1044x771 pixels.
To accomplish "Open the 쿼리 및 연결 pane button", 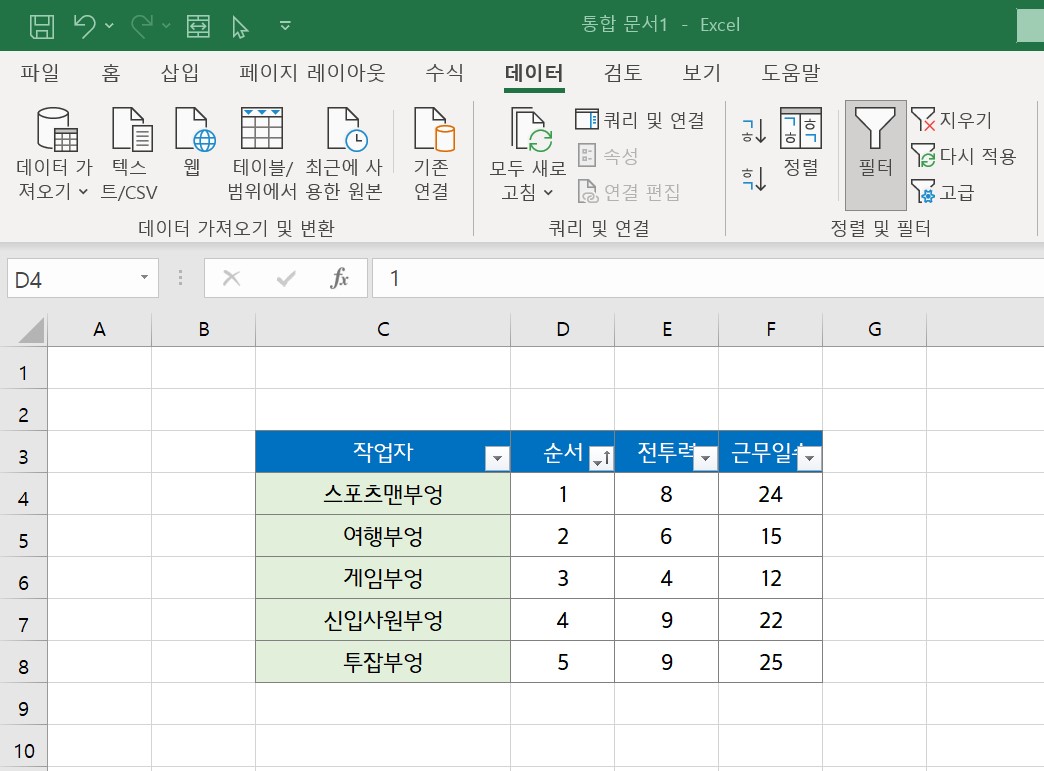I will (x=640, y=120).
